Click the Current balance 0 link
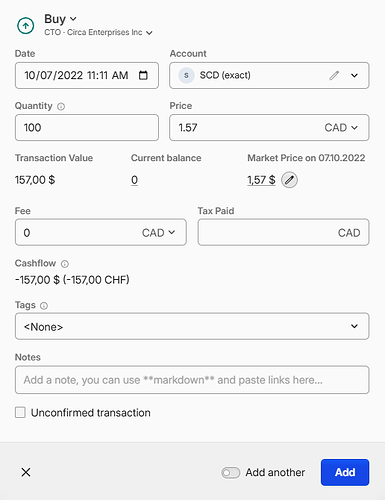Viewport: 385px width, 500px height. coord(134,180)
